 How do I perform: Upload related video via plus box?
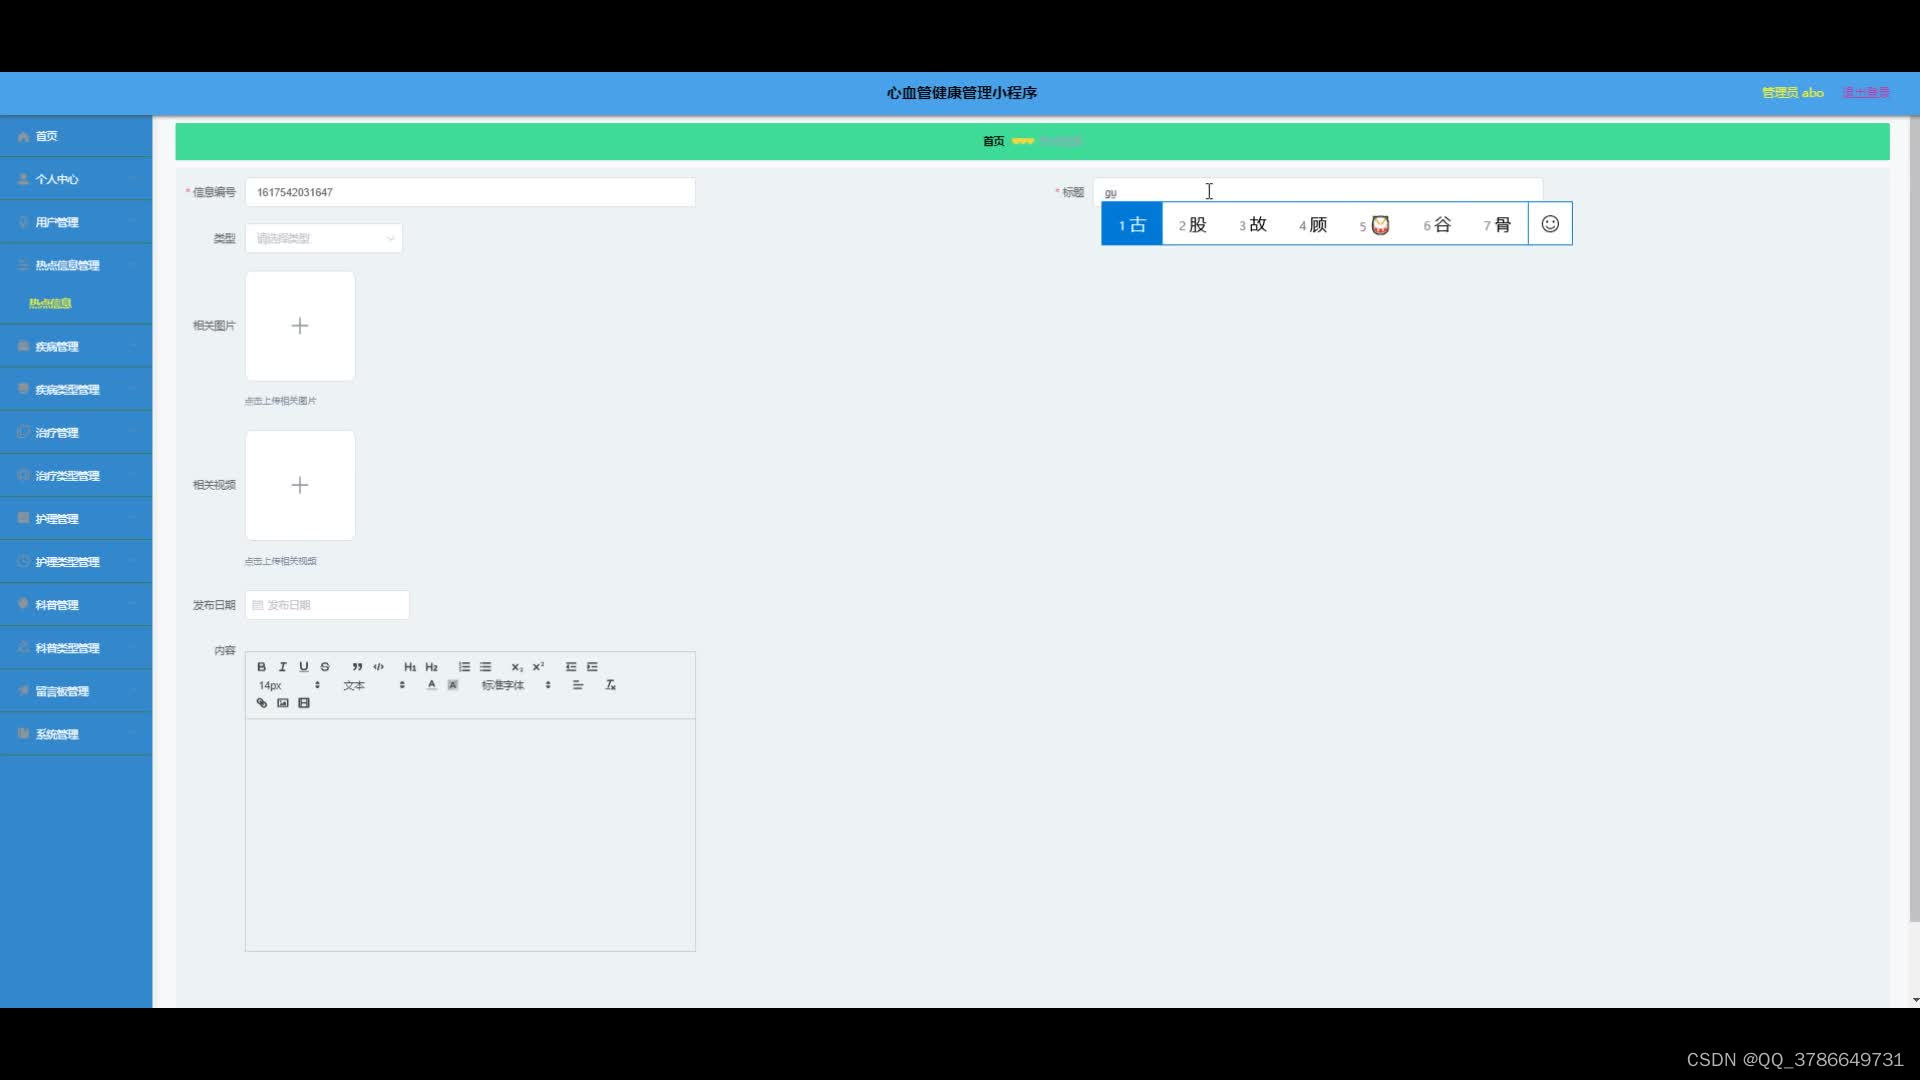(x=300, y=485)
